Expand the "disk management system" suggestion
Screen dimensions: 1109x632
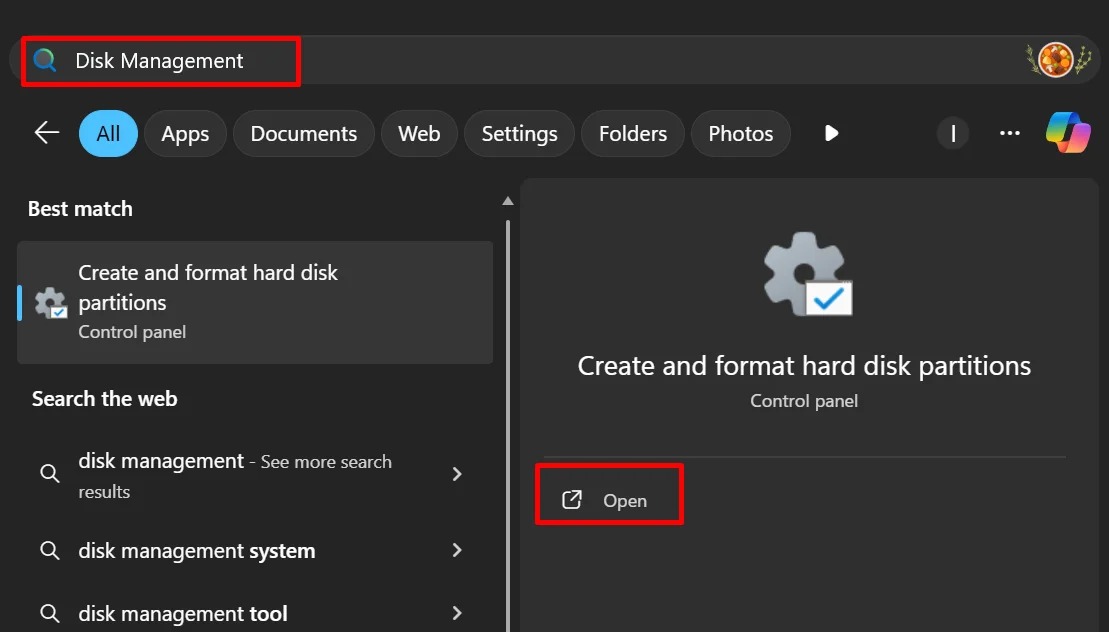tap(457, 550)
